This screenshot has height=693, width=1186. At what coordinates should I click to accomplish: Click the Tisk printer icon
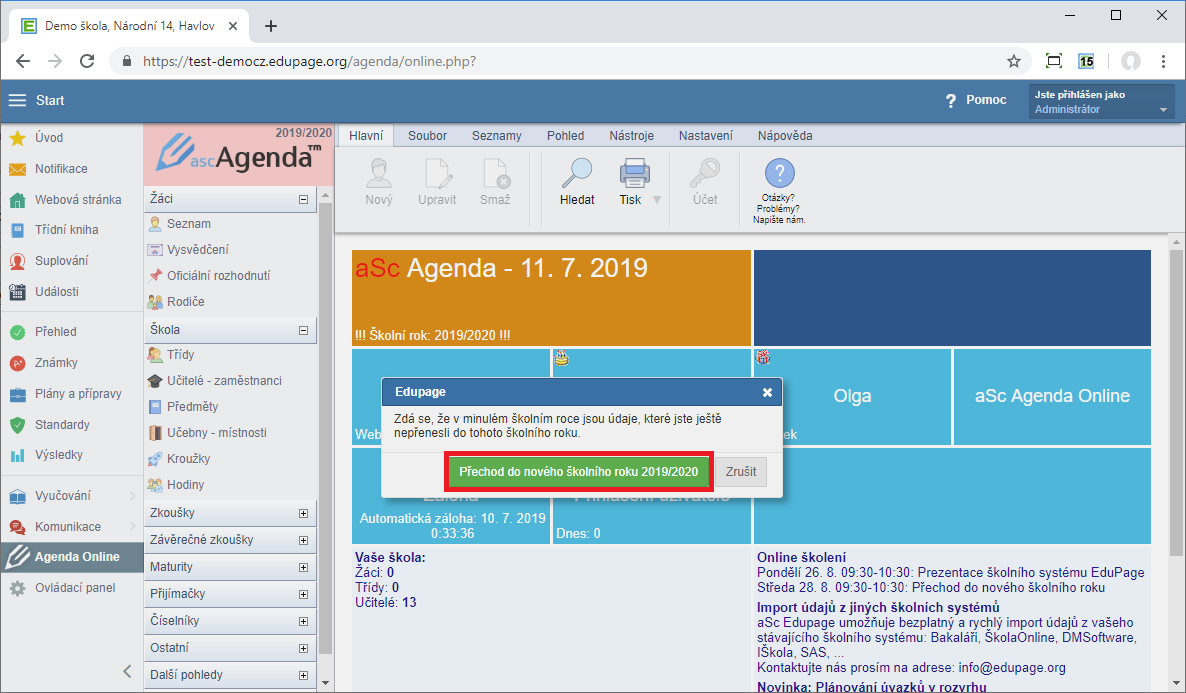(x=635, y=173)
